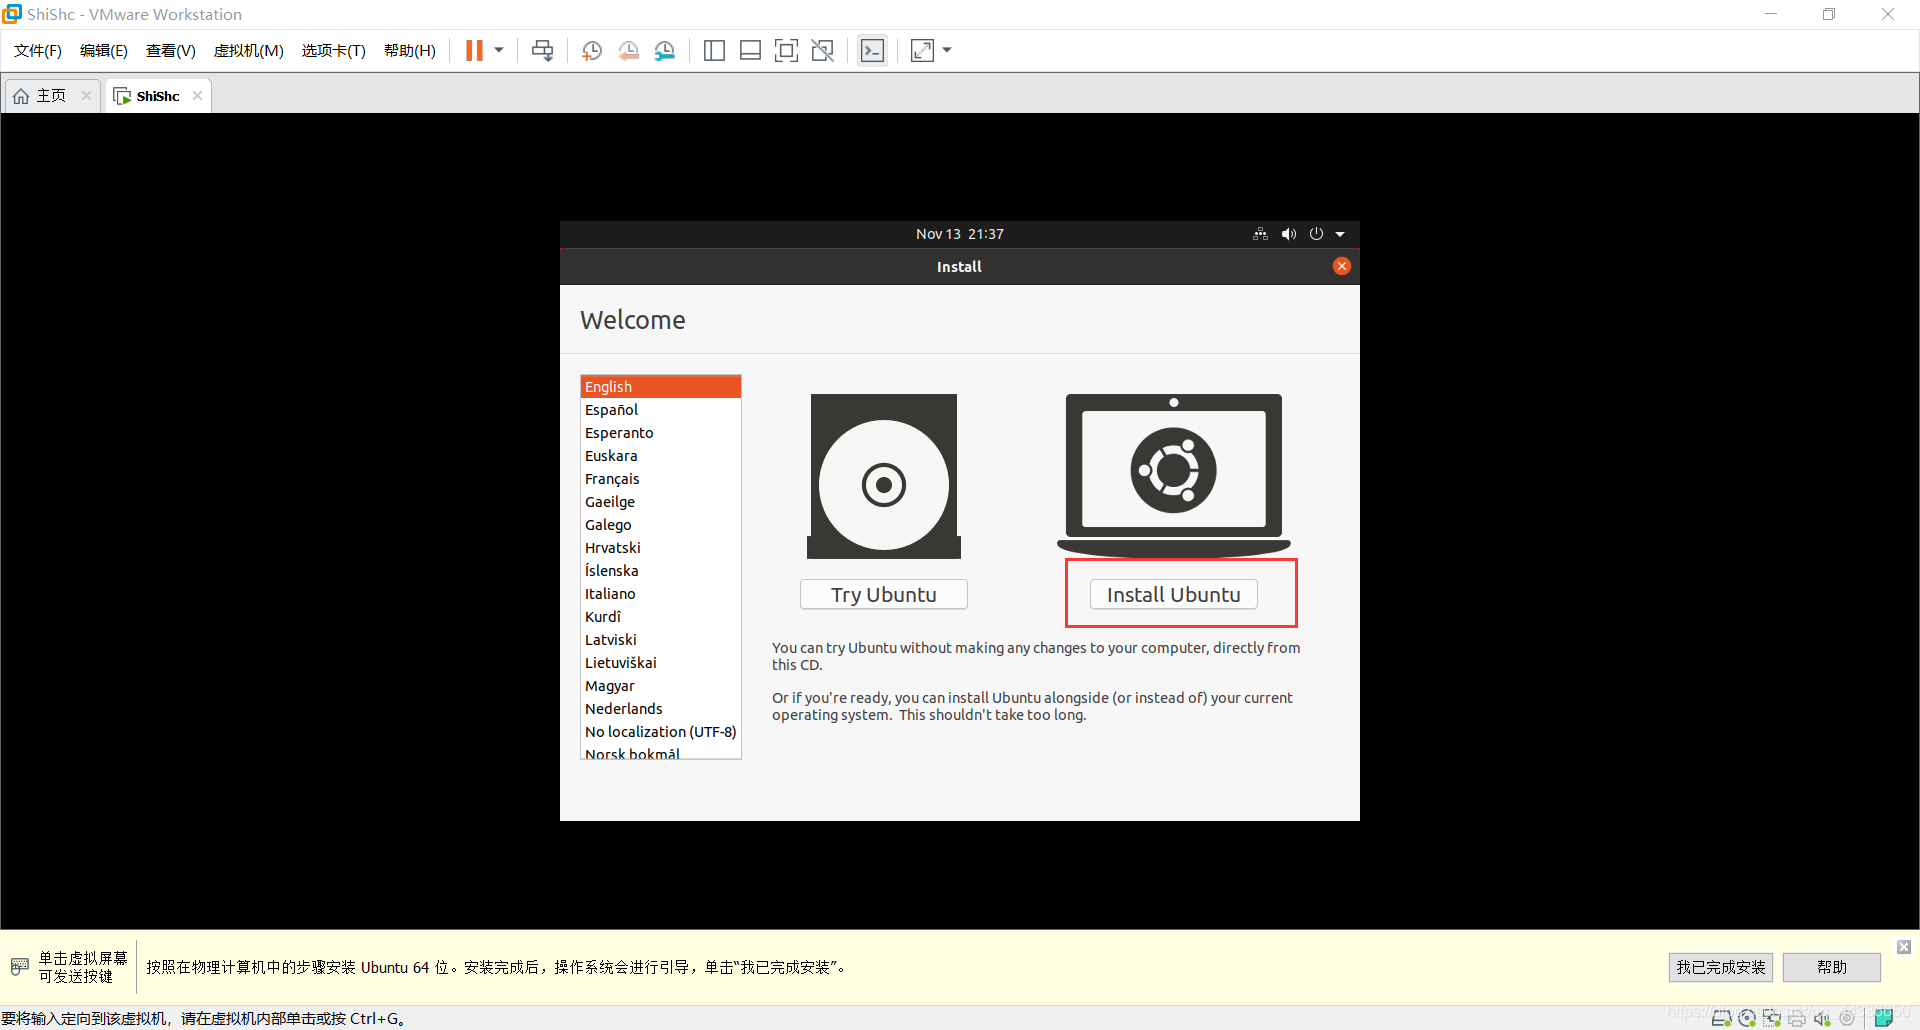Click the 我已完成安装 button

click(x=1721, y=967)
